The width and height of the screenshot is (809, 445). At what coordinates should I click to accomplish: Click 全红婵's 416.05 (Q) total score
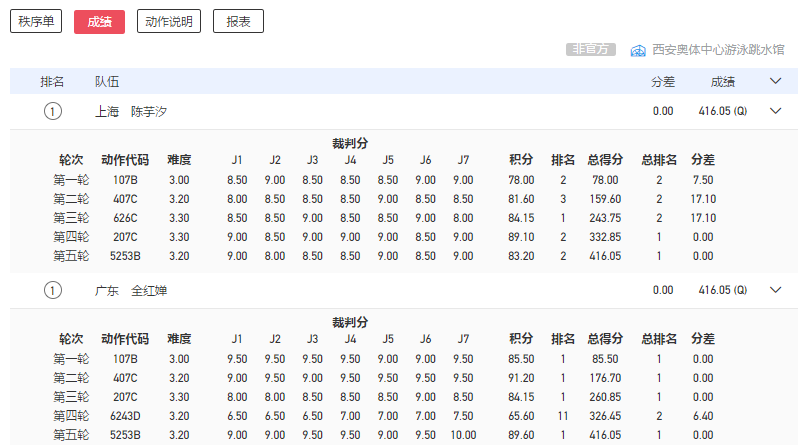(722, 290)
